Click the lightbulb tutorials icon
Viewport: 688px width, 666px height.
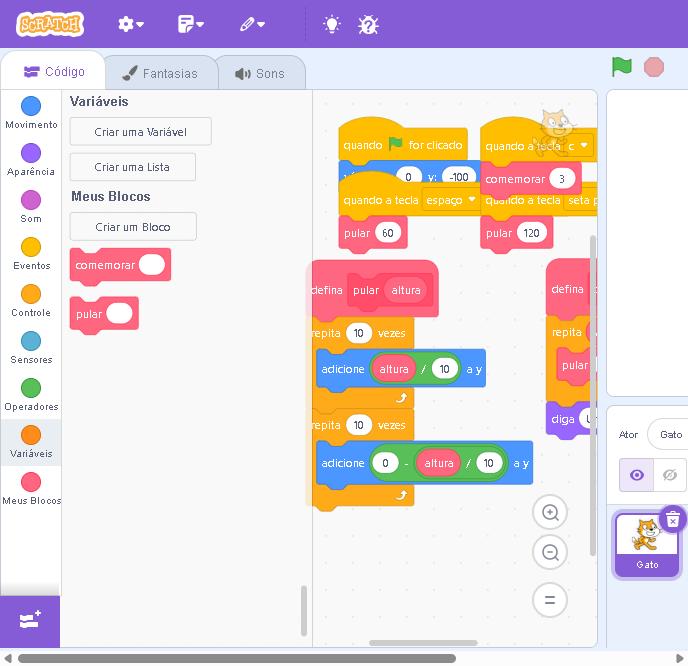coord(332,25)
